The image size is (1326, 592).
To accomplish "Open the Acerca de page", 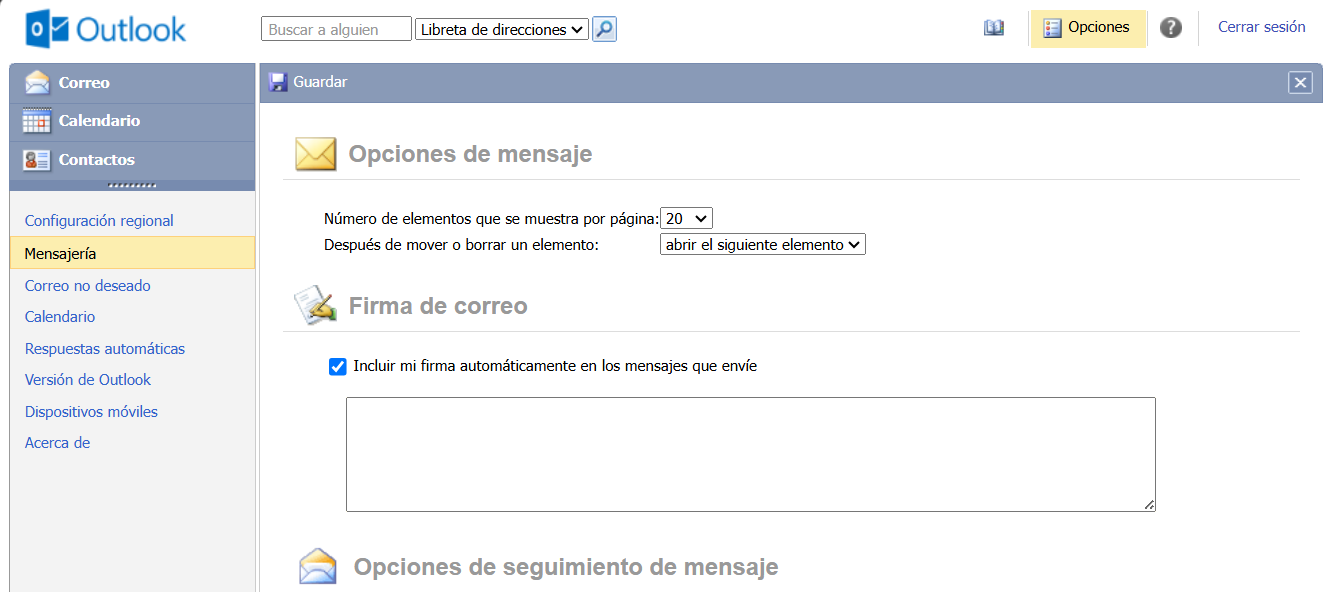I will click(57, 443).
